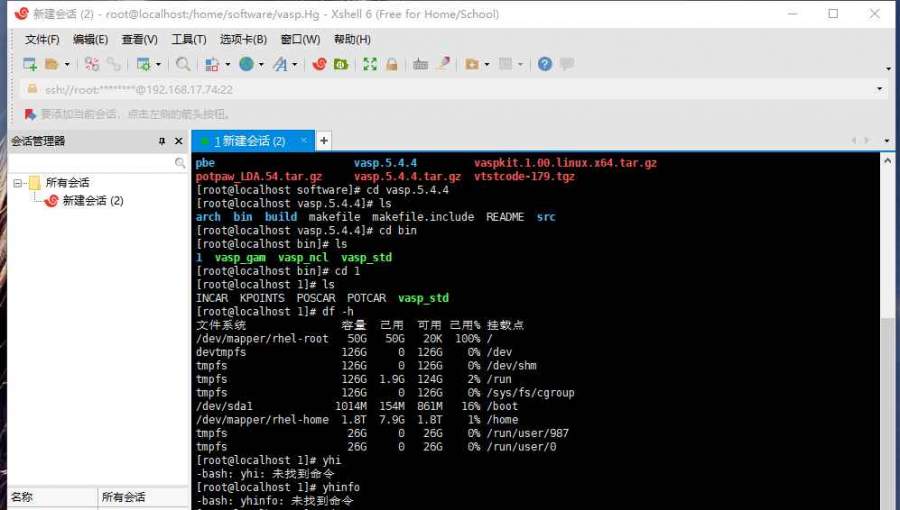
Task: Click the padlock lock-screen icon
Action: click(x=392, y=64)
